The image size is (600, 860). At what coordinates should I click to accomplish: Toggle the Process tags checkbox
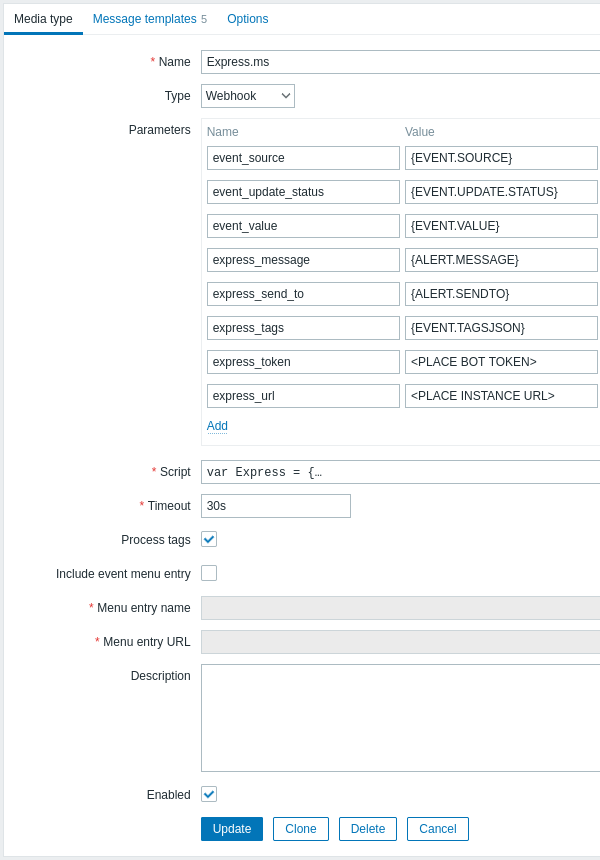pyautogui.click(x=209, y=539)
